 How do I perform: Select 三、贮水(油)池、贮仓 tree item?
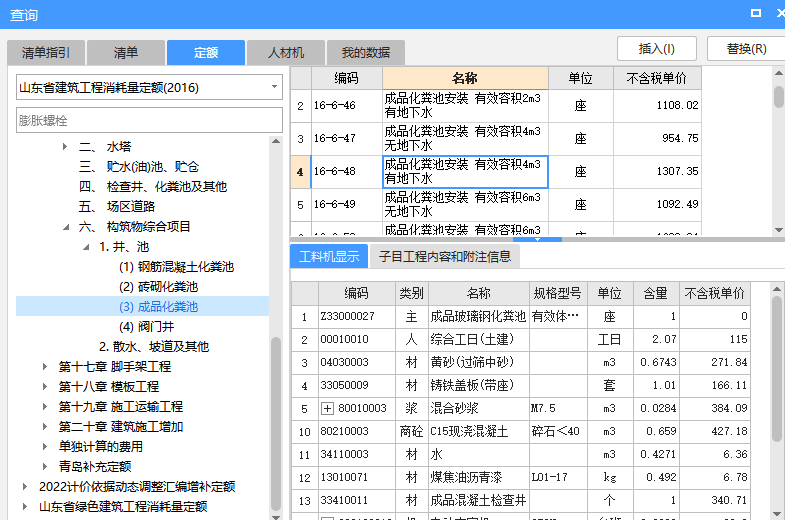(x=139, y=167)
